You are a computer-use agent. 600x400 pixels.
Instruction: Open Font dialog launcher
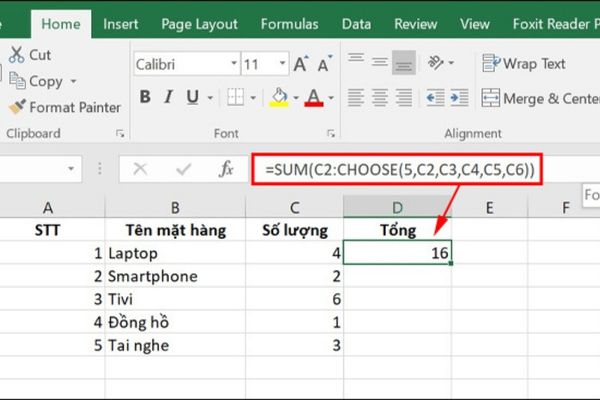tap(331, 134)
